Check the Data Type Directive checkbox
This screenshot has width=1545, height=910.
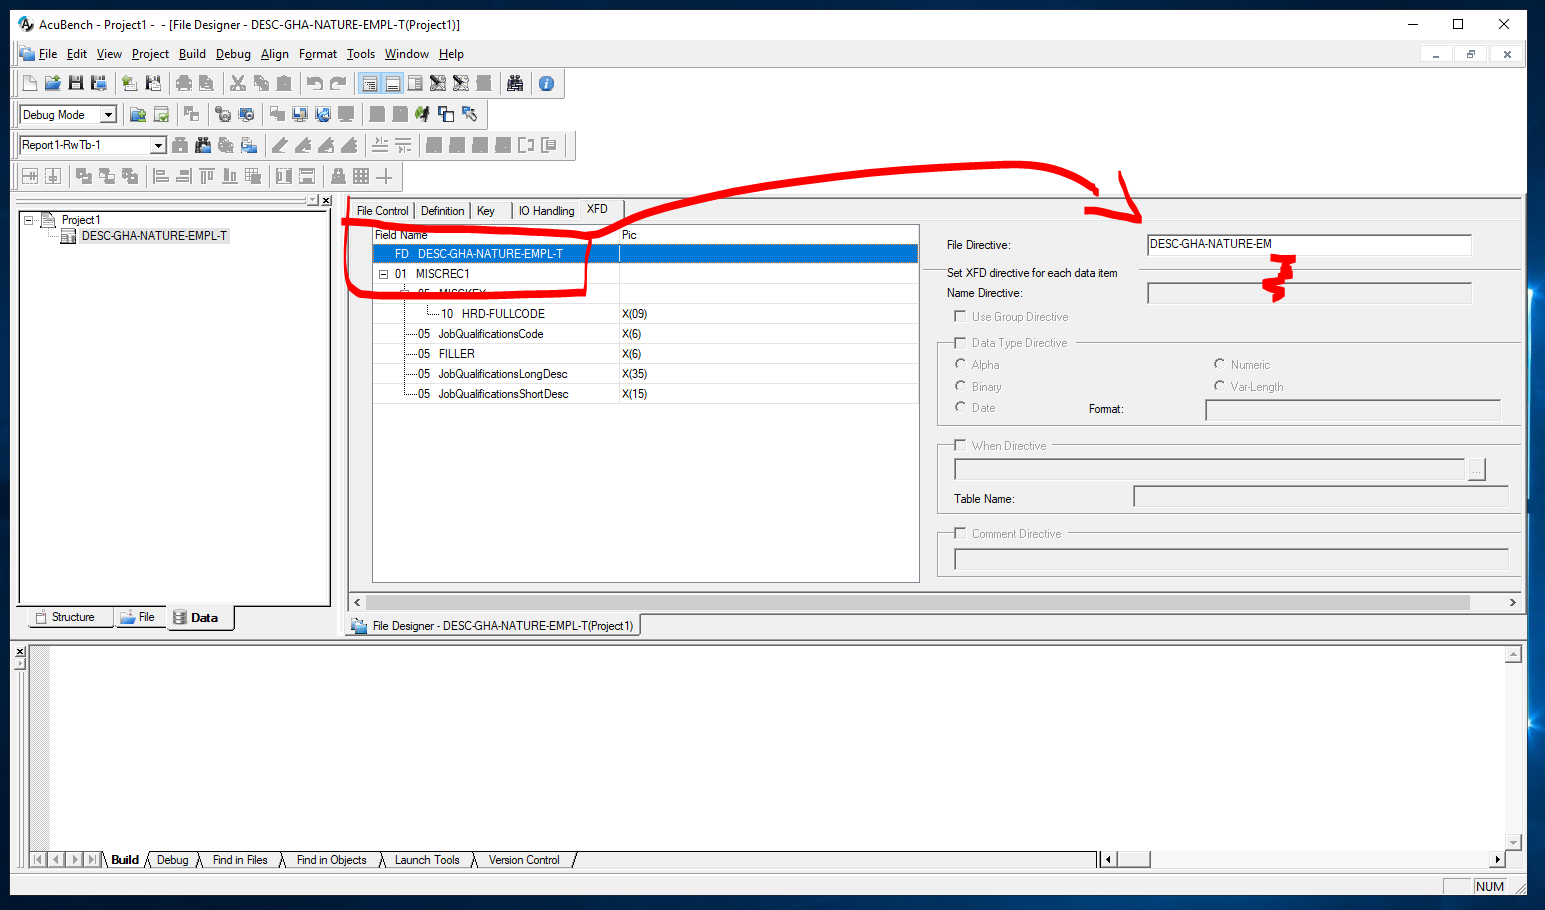(x=960, y=342)
